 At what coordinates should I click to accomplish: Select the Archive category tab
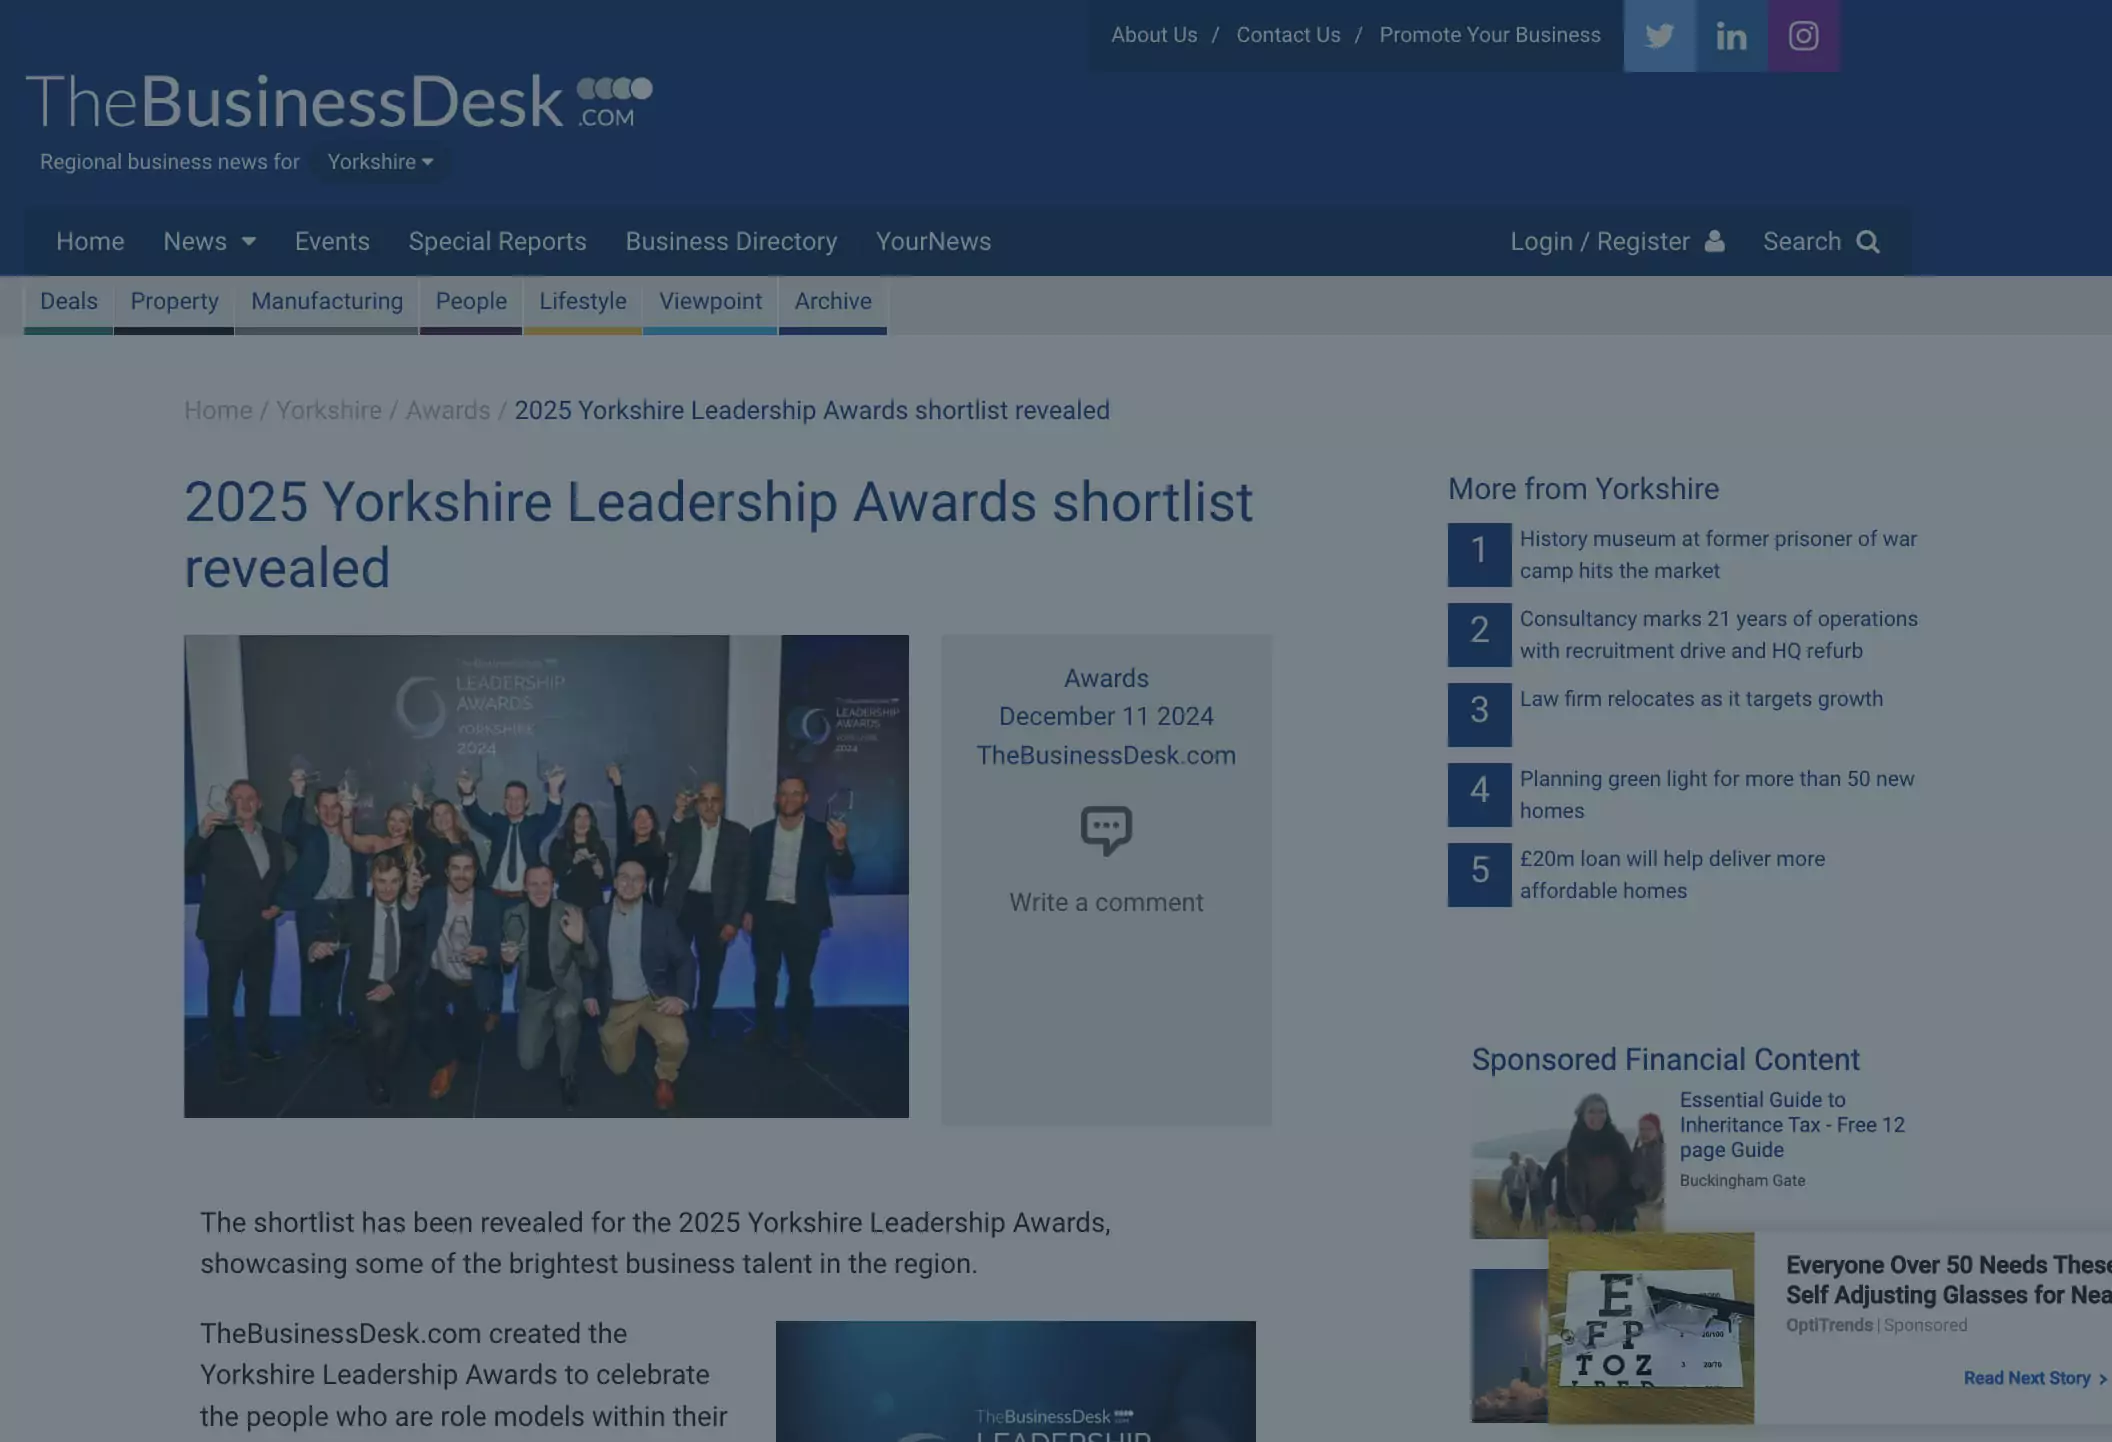tap(833, 303)
